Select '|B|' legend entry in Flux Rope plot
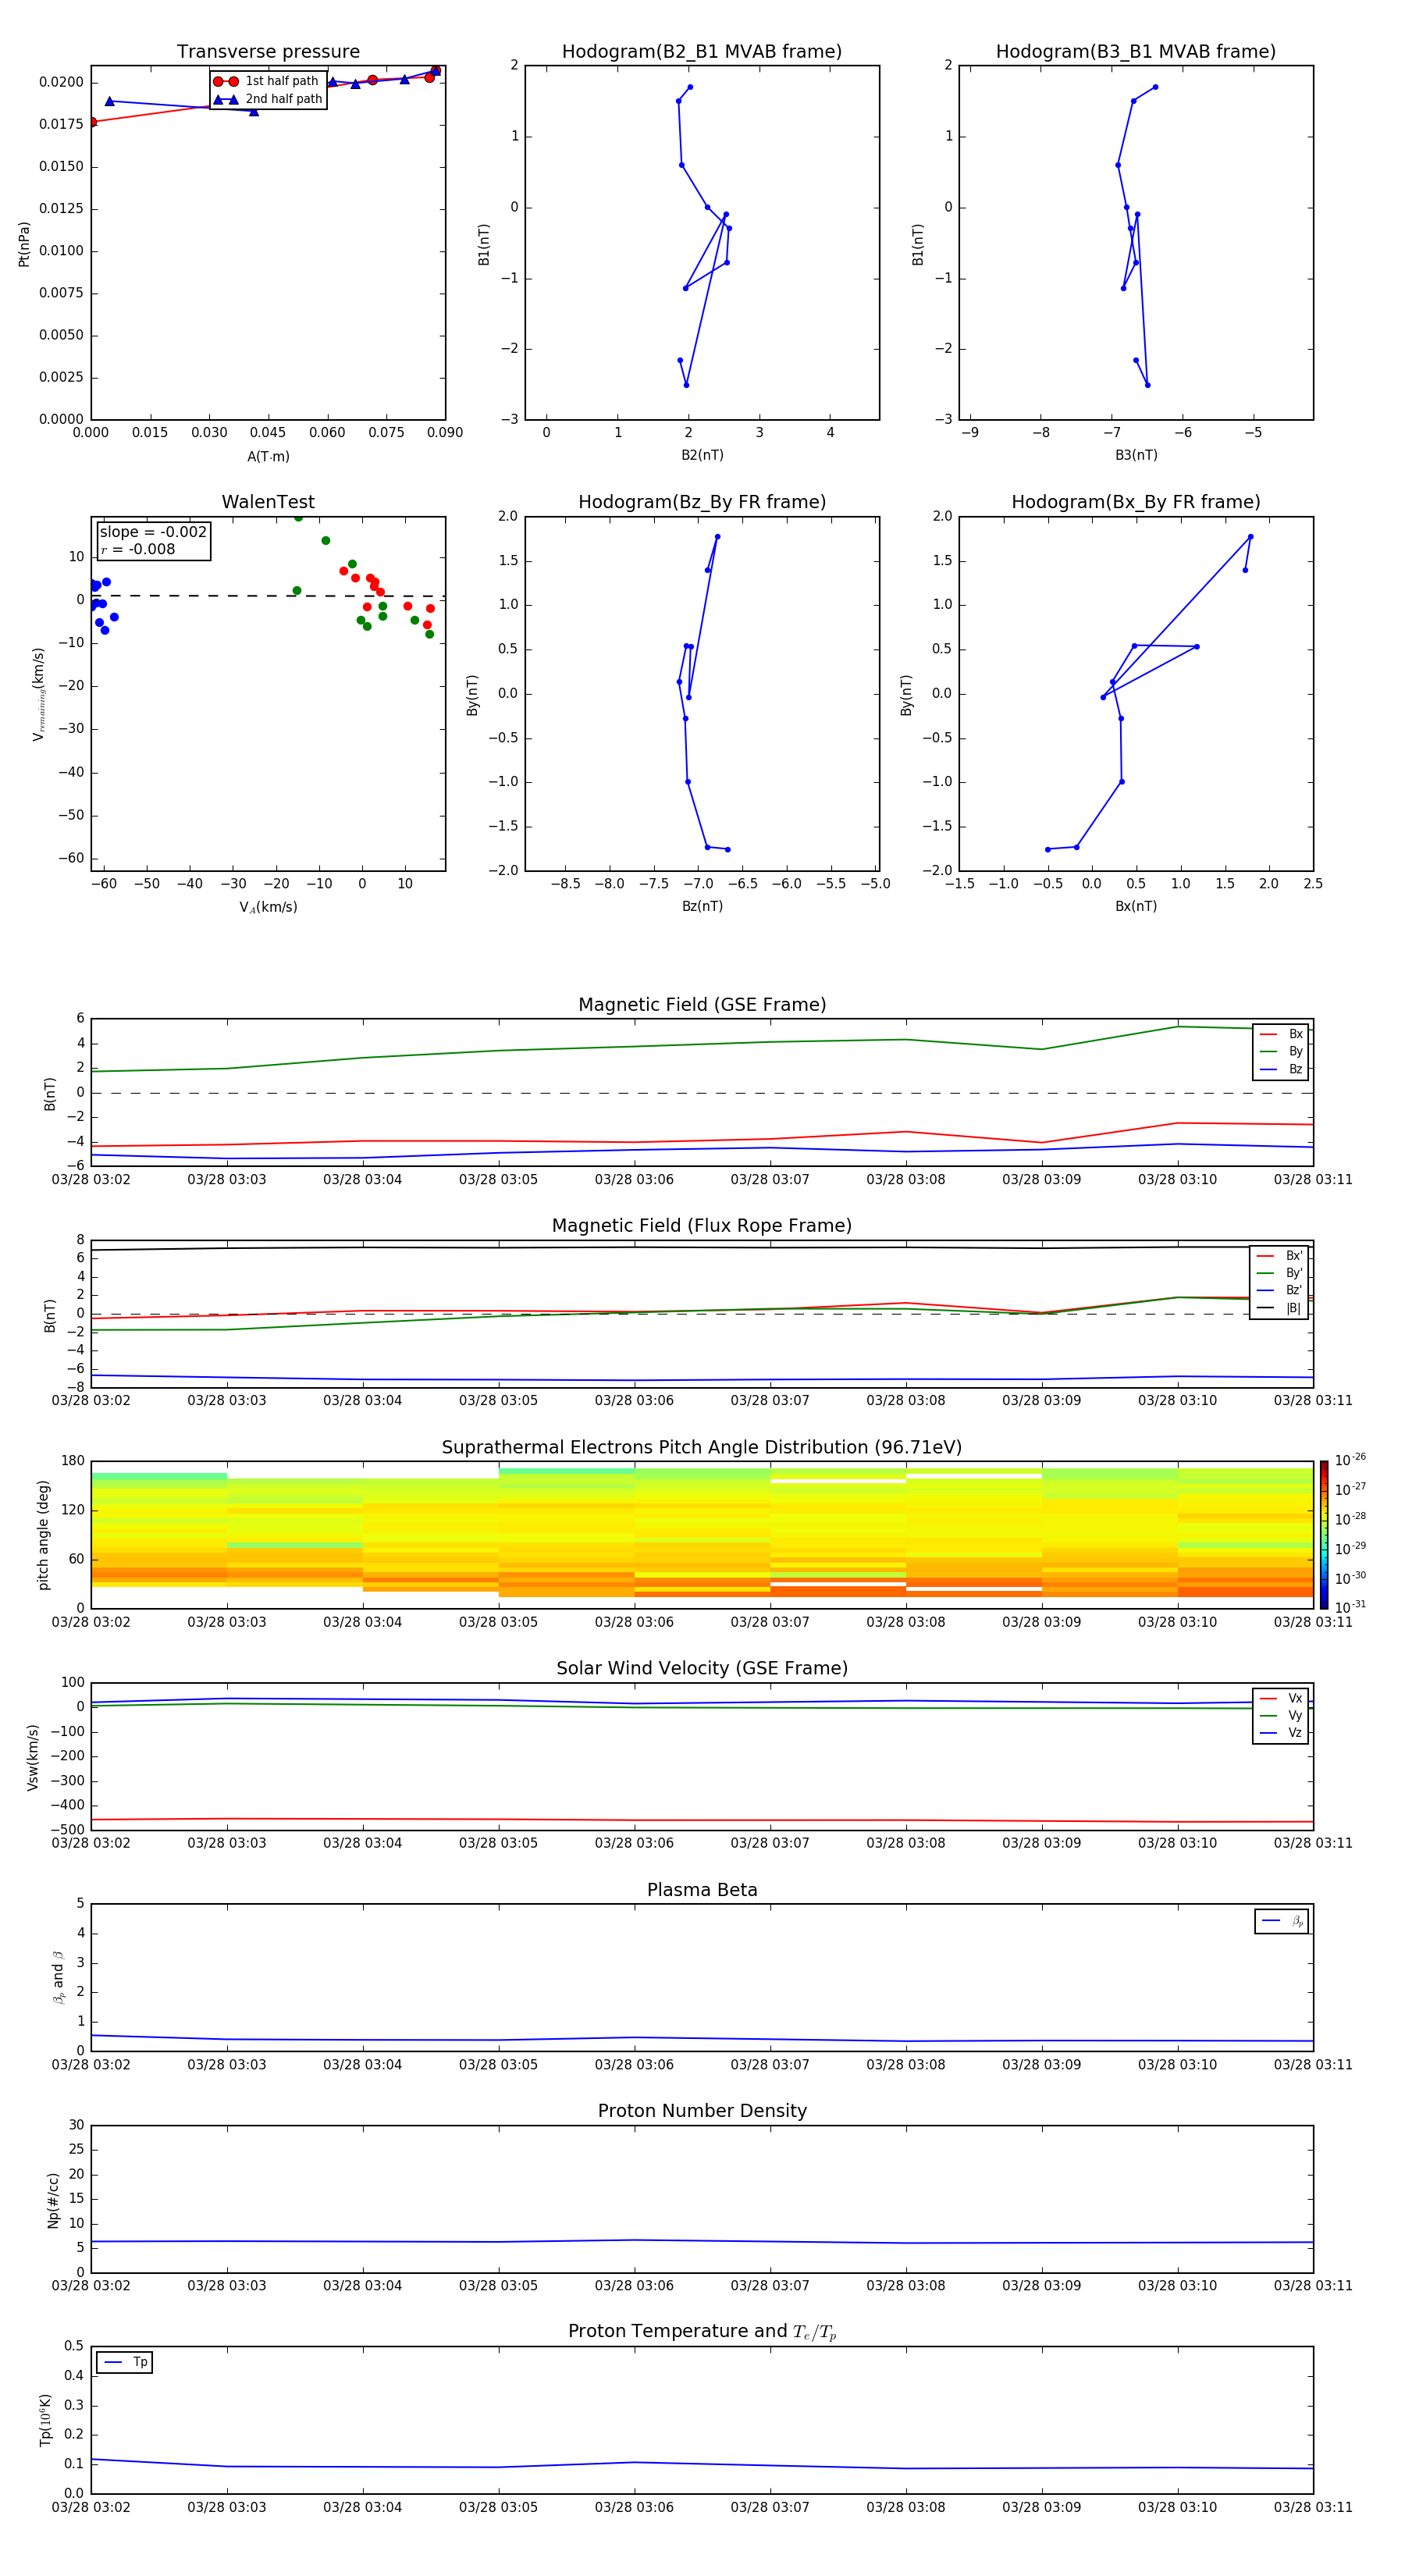This screenshot has height=2576, width=1405. (x=1279, y=1308)
